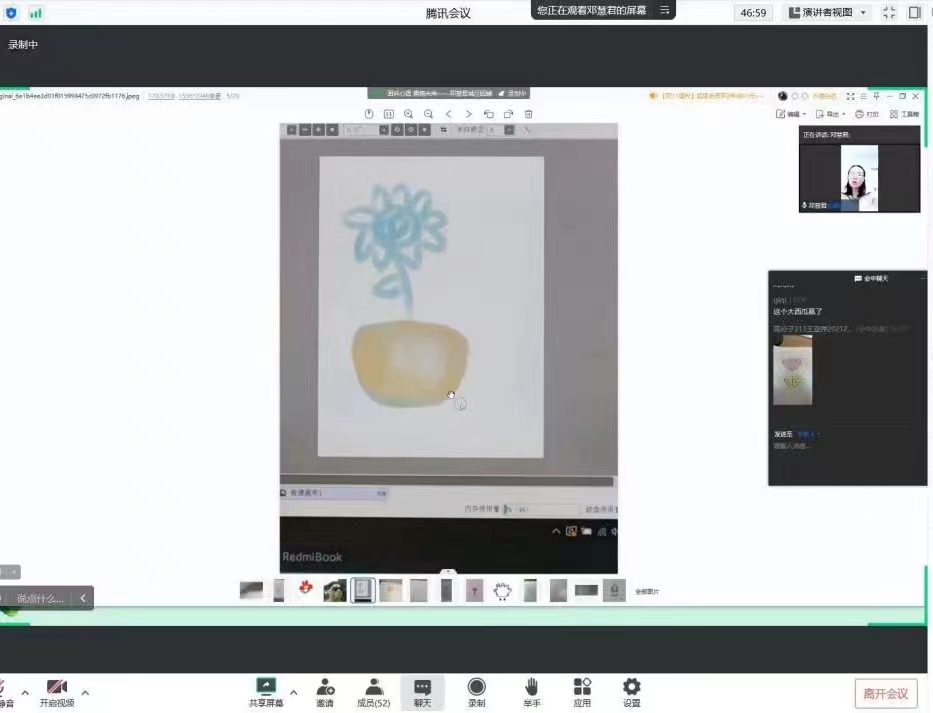Expand arrow next to 共享屏幕

293,692
